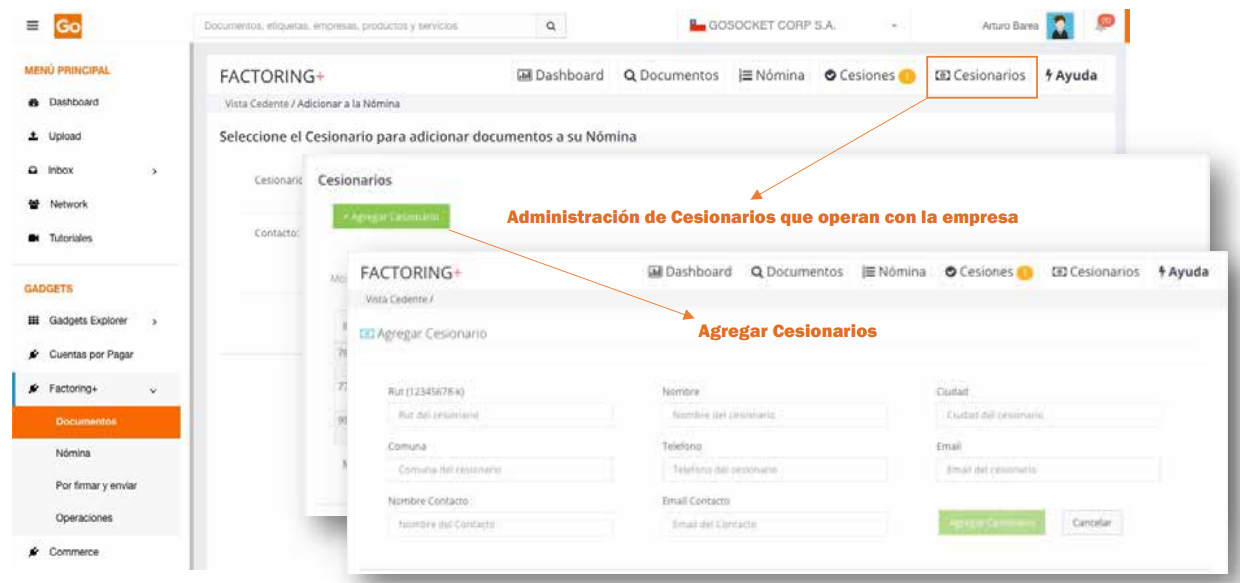This screenshot has width=1240, height=583.
Task: Click the Teléfono del cesionario field
Action: [x=774, y=469]
